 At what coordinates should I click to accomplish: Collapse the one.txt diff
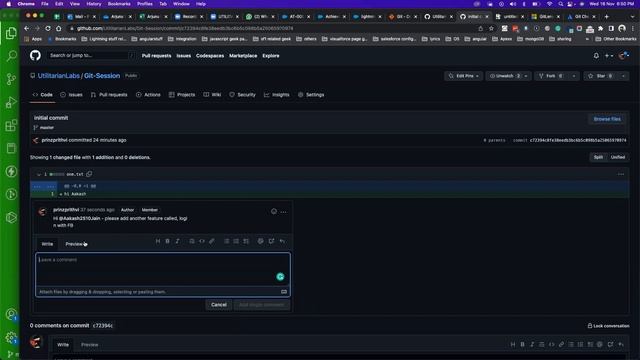(x=39, y=174)
